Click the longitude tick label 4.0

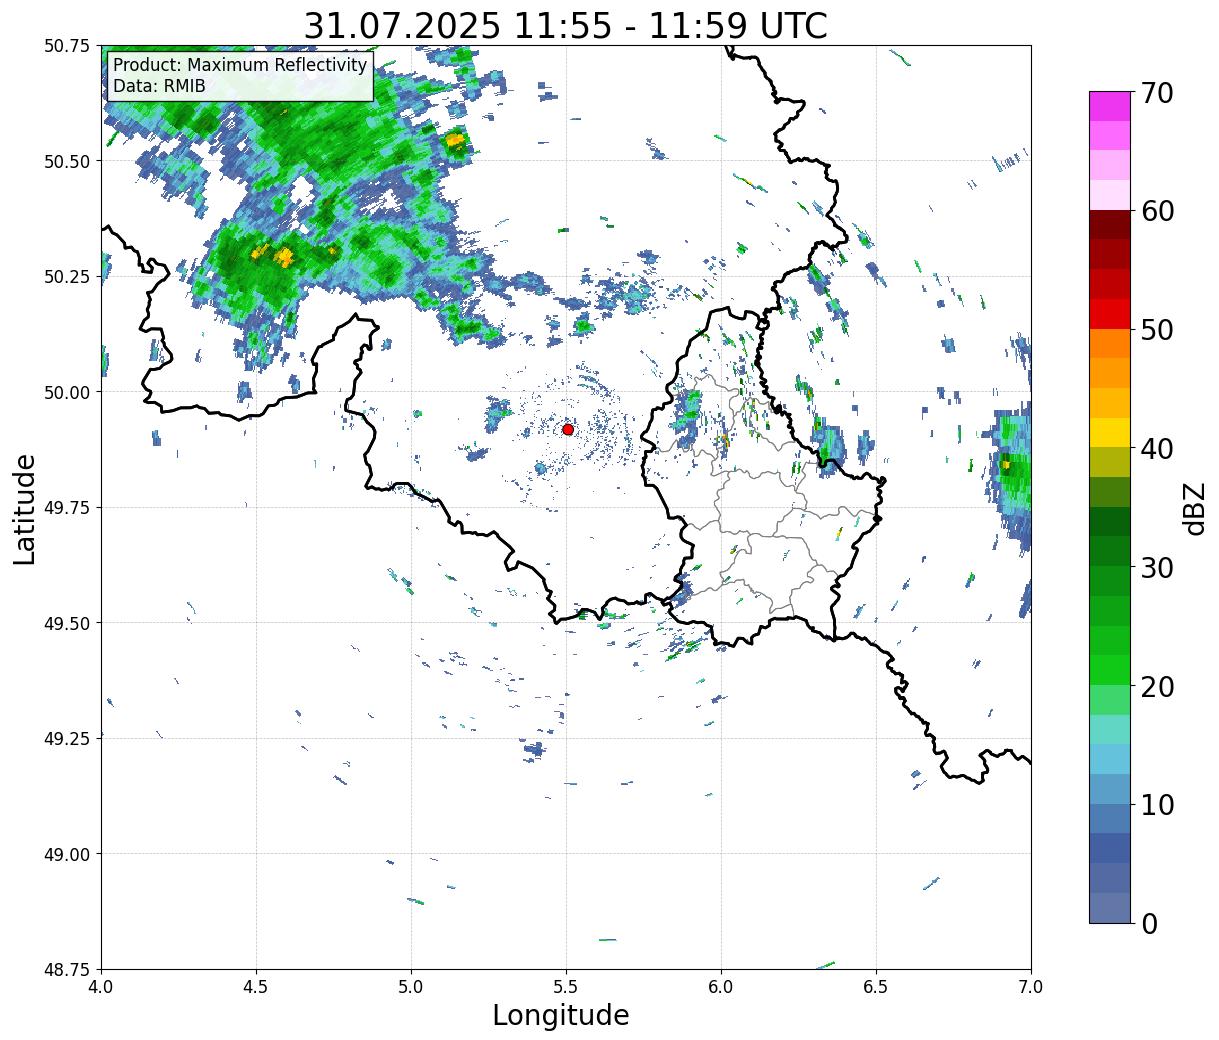click(x=101, y=987)
